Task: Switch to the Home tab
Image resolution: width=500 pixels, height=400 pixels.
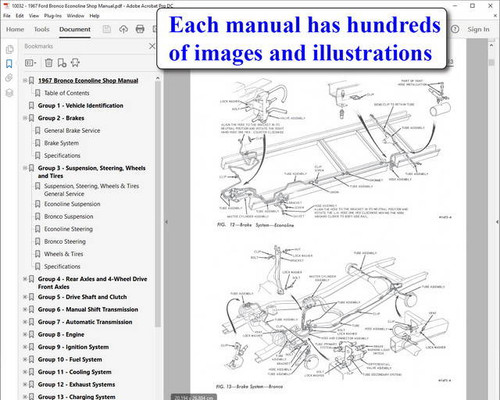Action: click(15, 29)
